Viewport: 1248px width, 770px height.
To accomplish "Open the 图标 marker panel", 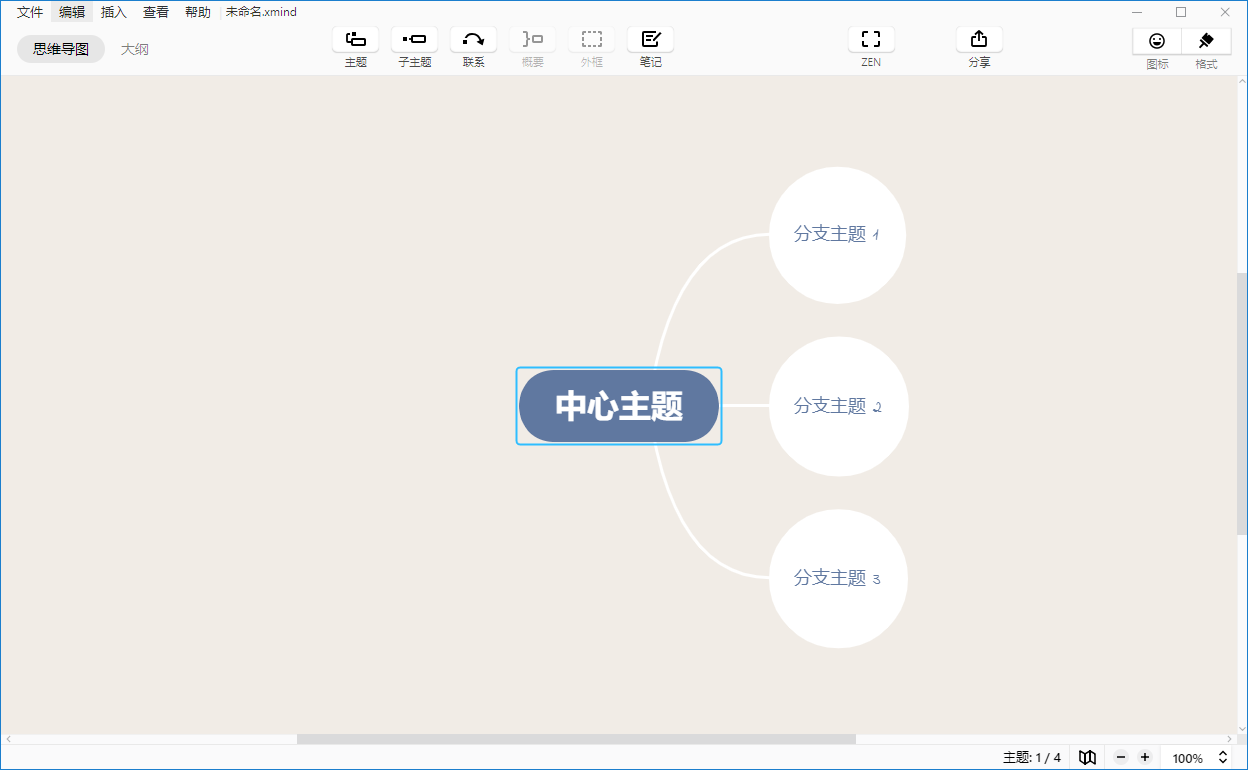I will (1157, 41).
